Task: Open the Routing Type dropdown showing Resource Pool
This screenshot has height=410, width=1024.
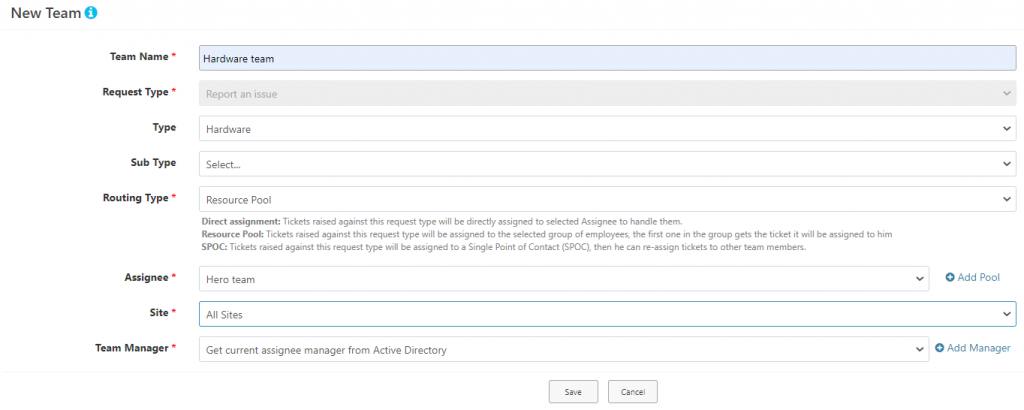Action: [x=607, y=199]
